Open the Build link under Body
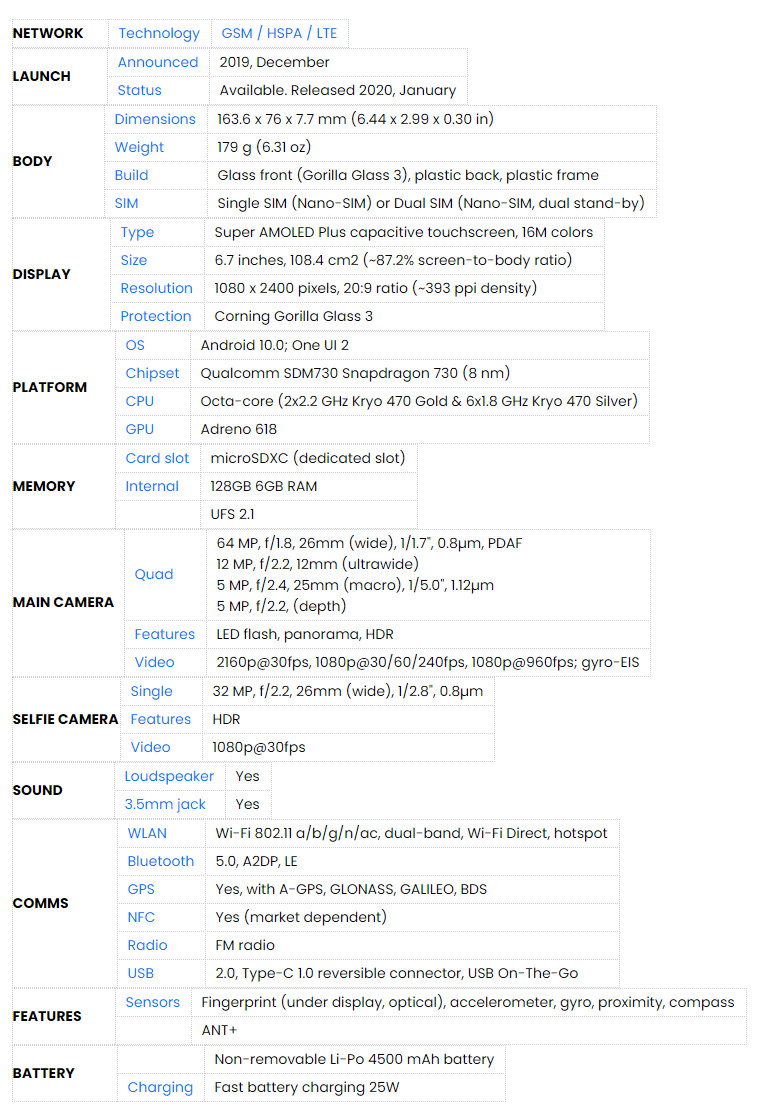The image size is (761, 1119). point(131,175)
